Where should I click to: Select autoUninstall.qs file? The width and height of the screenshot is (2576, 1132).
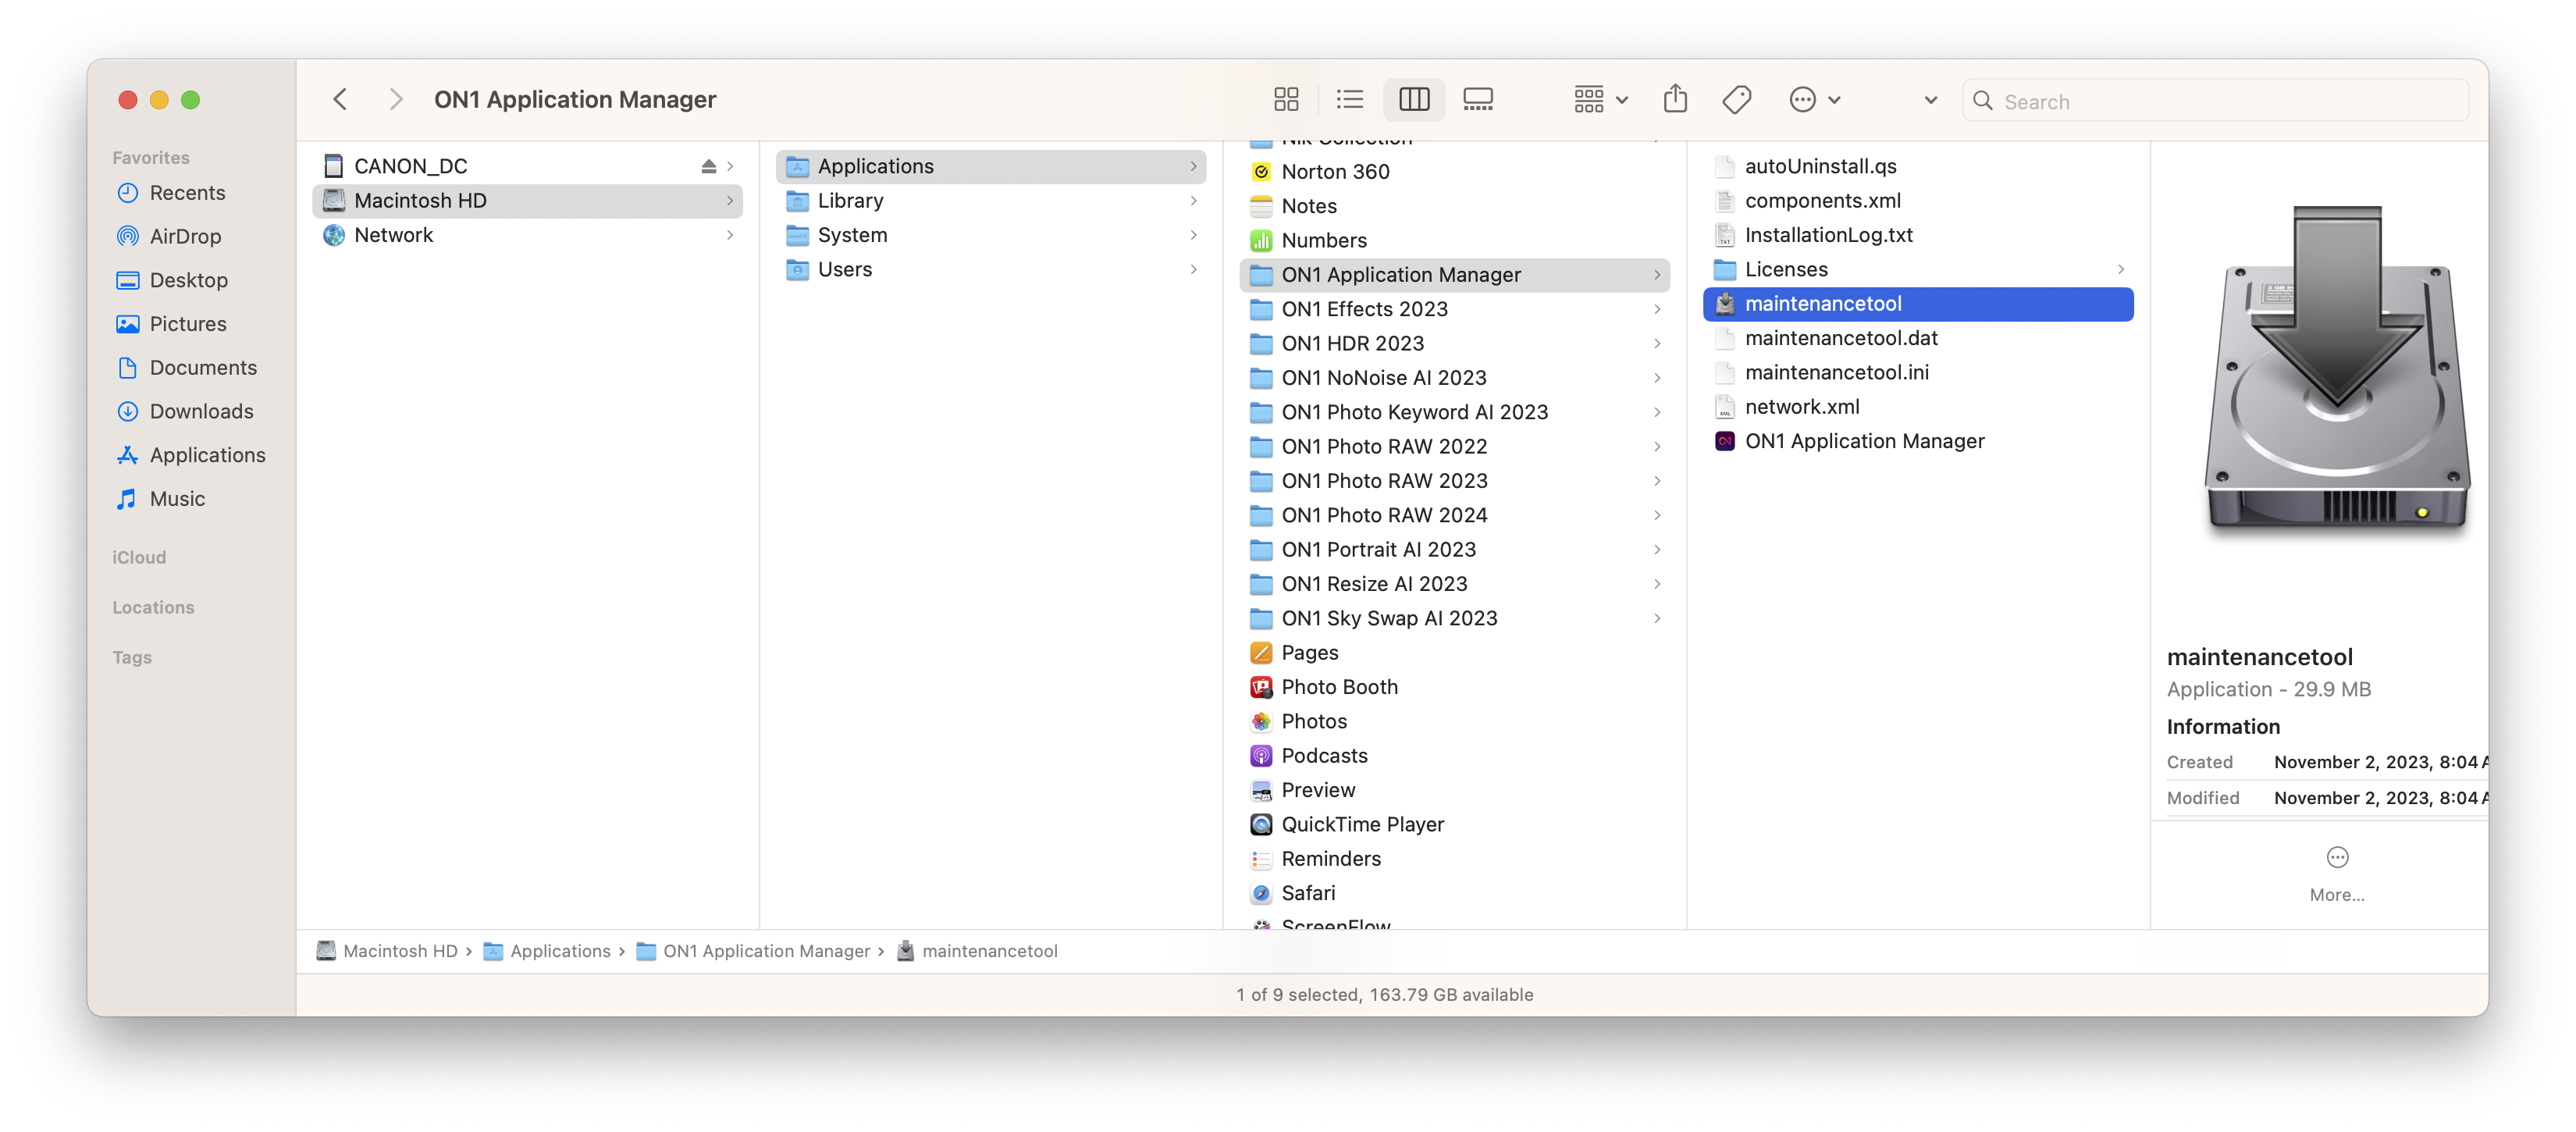pyautogui.click(x=1918, y=166)
